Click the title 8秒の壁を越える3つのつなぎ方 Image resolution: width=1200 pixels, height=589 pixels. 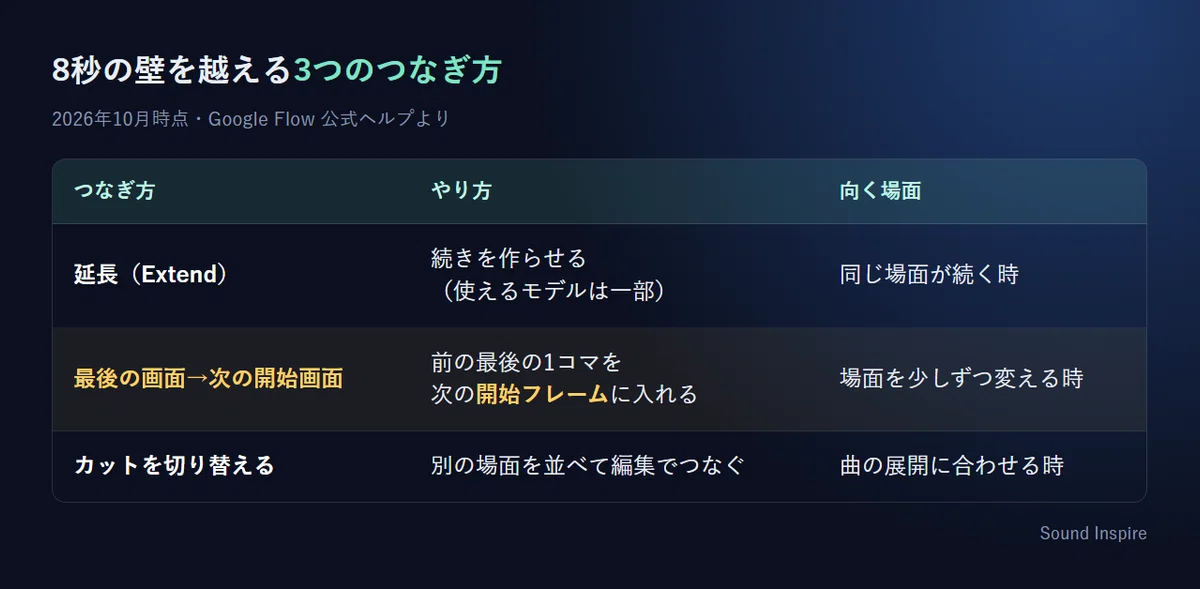[277, 71]
